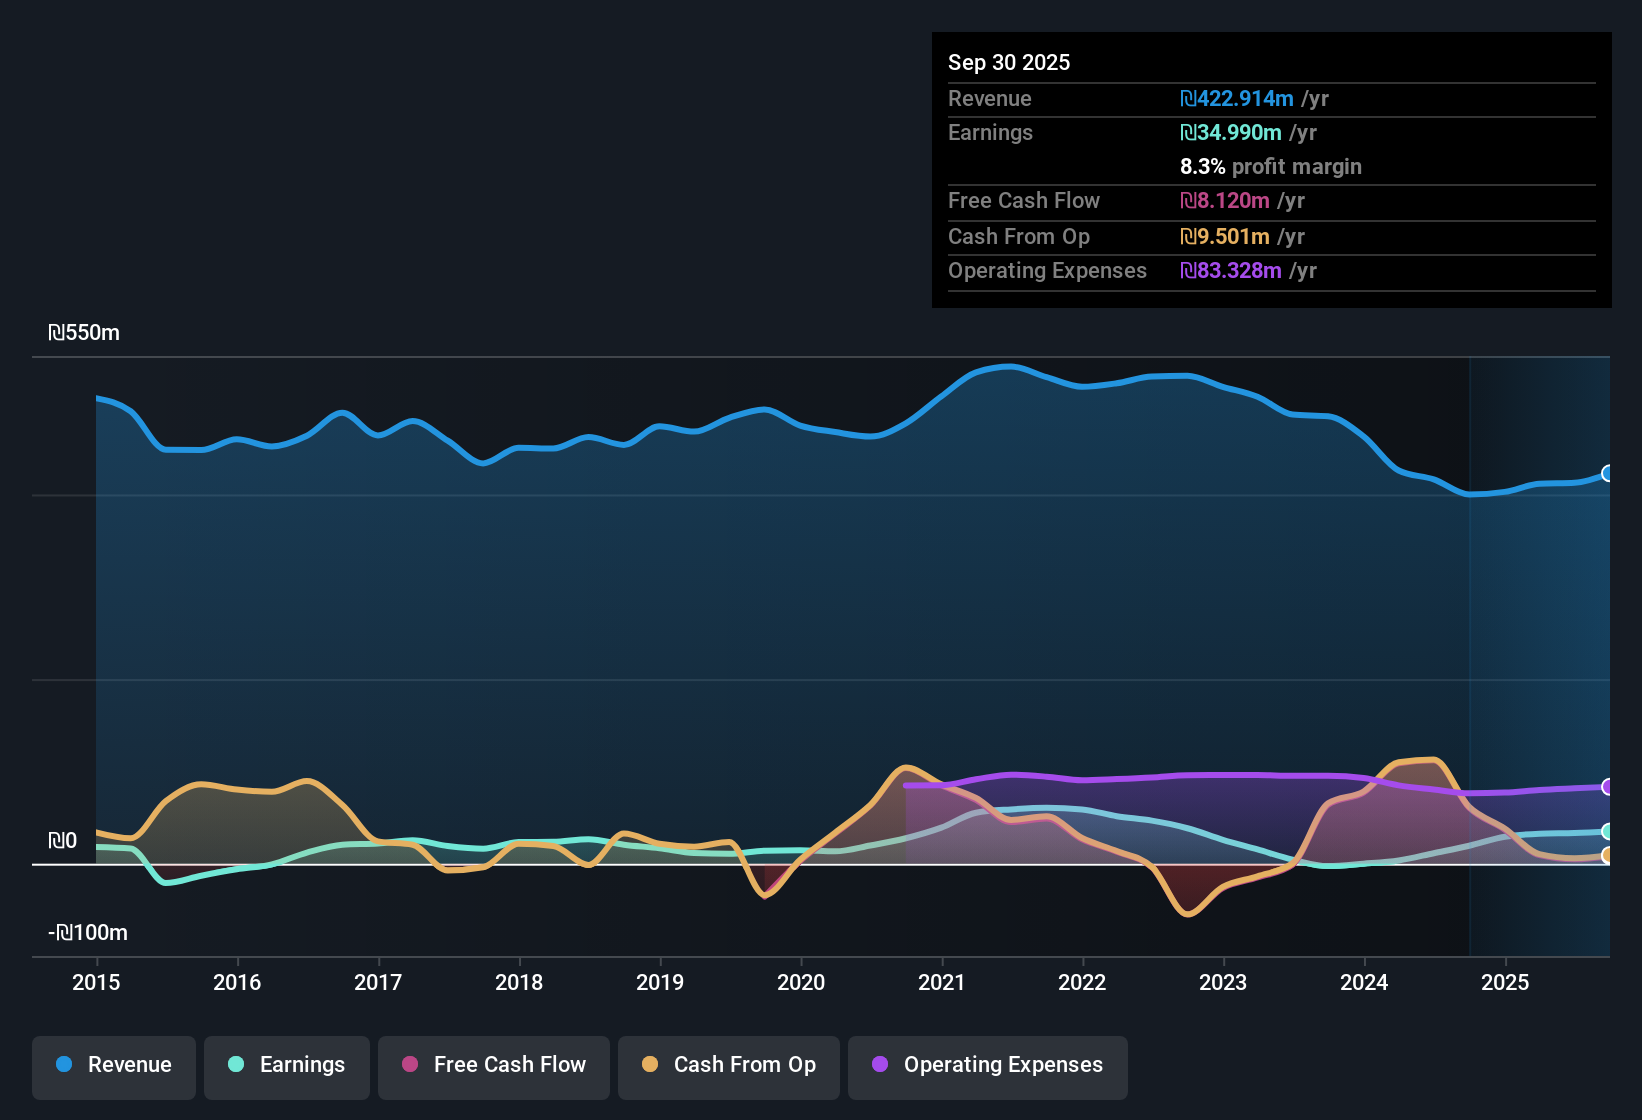This screenshot has width=1642, height=1120.
Task: Select the blue Revenue dot icon in legend
Action: click(64, 1065)
